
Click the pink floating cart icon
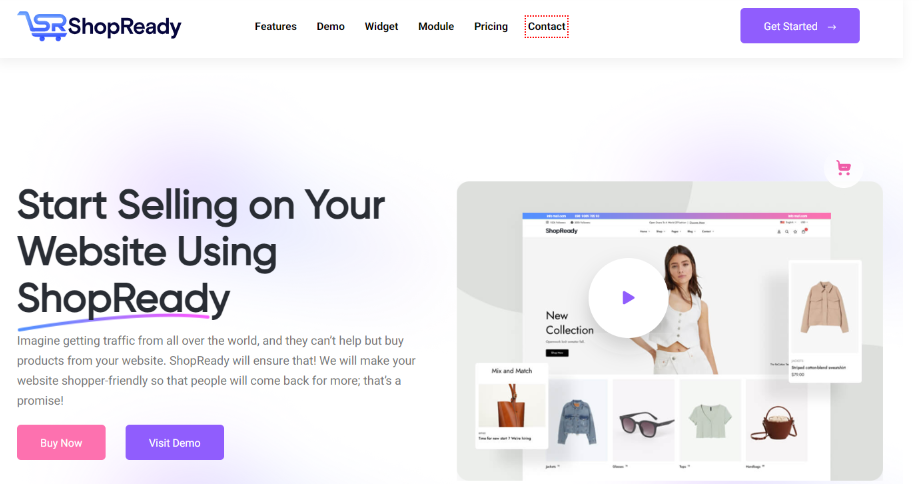[x=843, y=168]
